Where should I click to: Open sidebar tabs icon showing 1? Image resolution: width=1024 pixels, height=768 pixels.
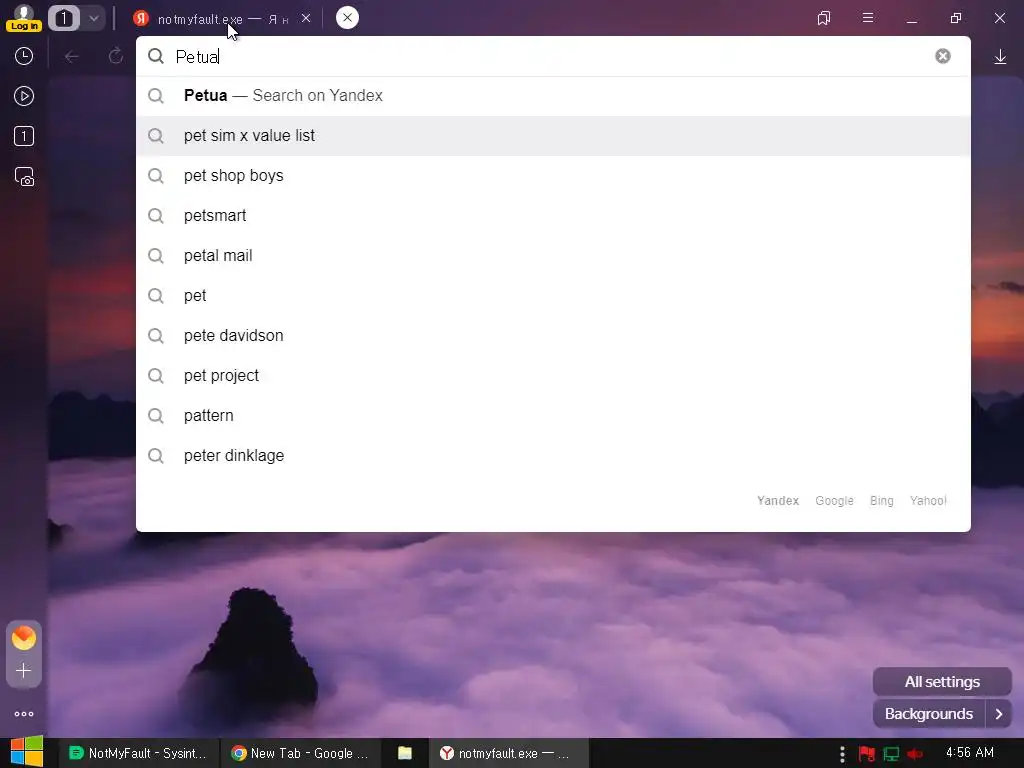[24, 136]
